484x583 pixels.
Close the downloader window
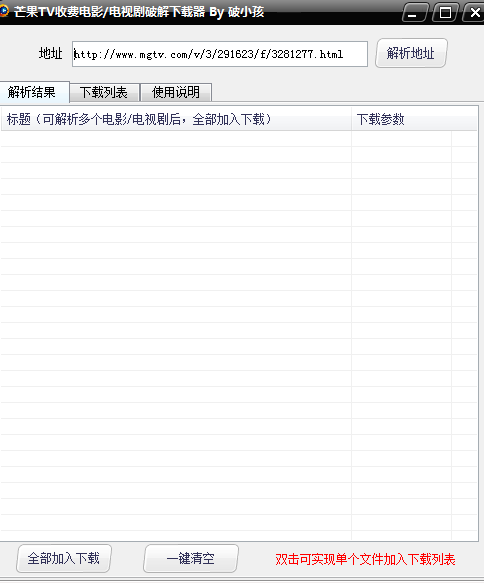point(474,13)
